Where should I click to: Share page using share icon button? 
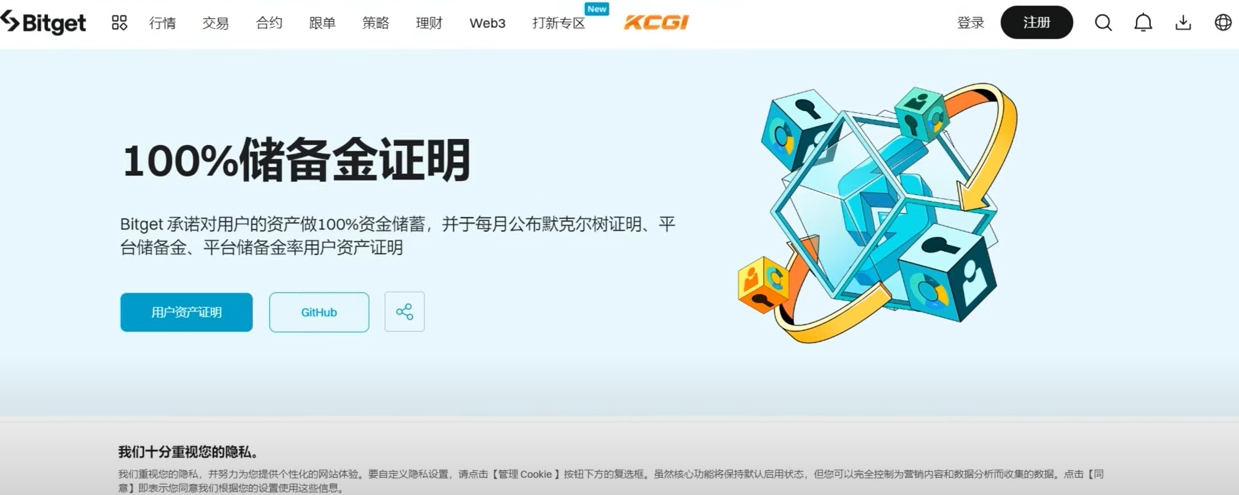coord(404,312)
